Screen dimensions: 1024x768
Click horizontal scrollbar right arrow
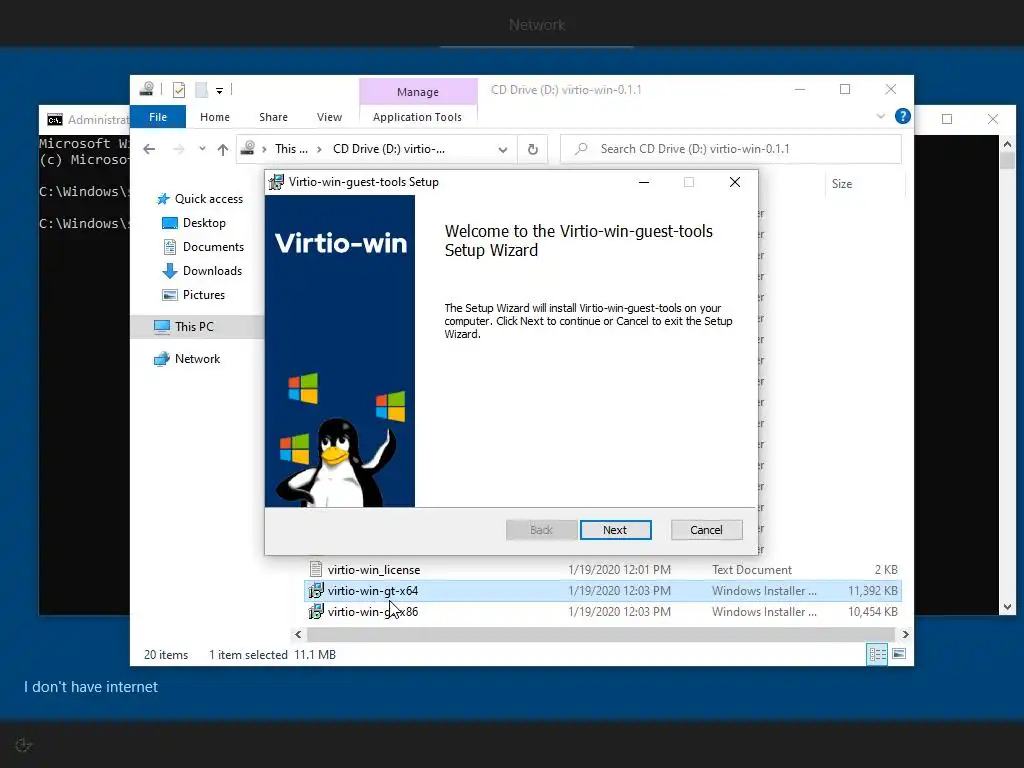point(904,634)
